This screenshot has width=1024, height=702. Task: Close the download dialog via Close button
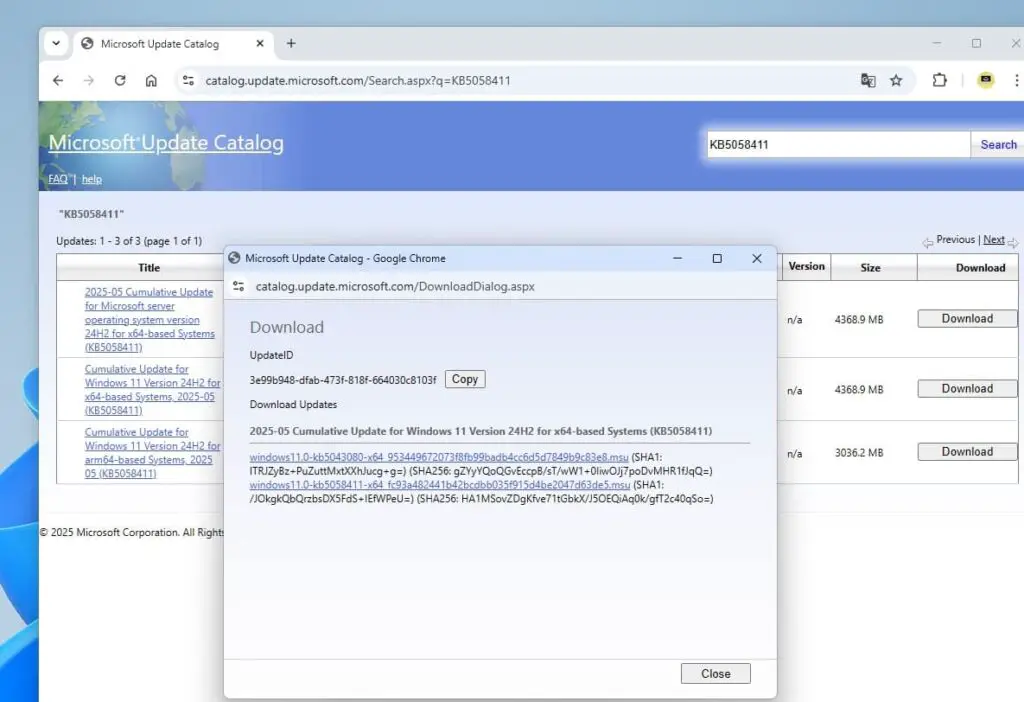(x=715, y=674)
